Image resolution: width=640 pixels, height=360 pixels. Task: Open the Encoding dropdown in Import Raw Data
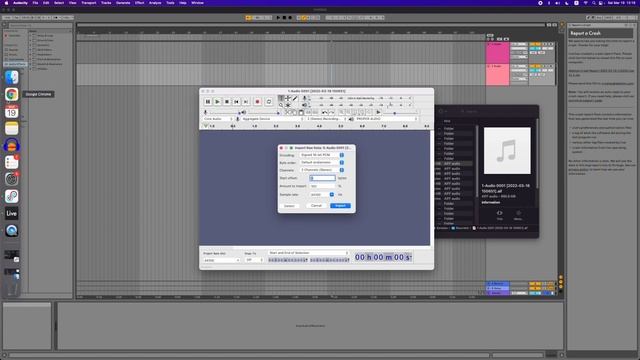tap(322, 155)
